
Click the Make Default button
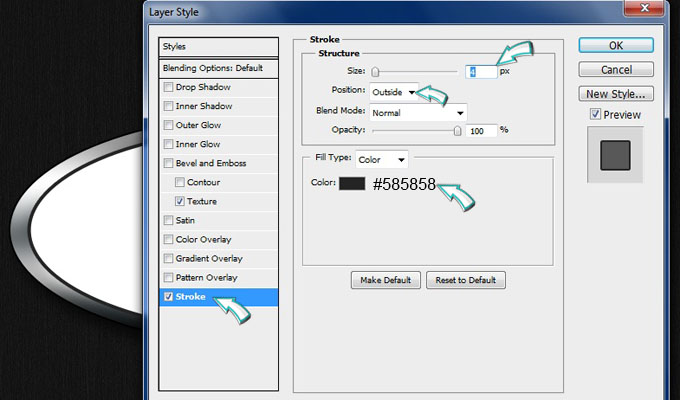tap(386, 280)
